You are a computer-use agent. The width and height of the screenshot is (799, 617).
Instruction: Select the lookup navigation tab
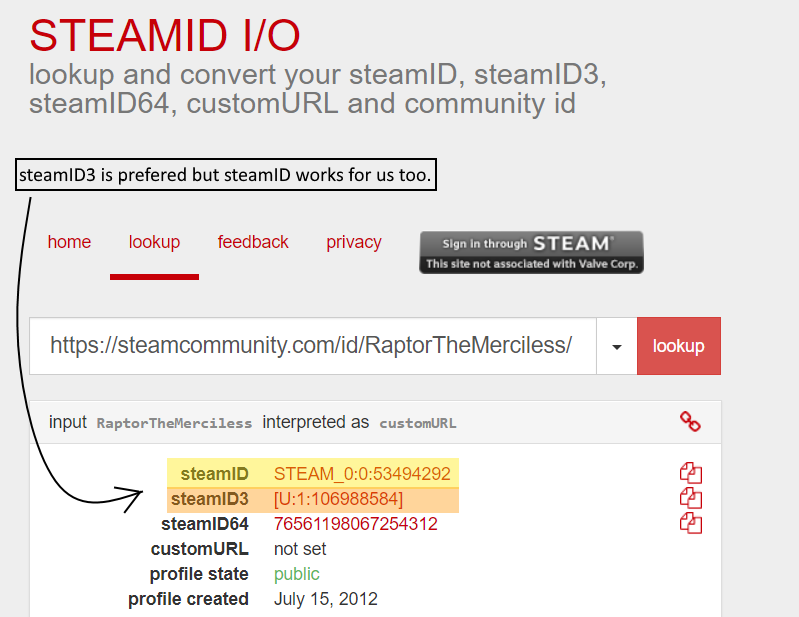coord(154,242)
